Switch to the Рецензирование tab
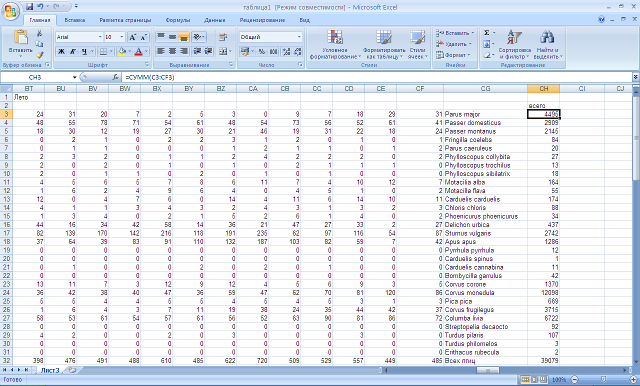The width and height of the screenshot is (640, 386). pos(262,20)
